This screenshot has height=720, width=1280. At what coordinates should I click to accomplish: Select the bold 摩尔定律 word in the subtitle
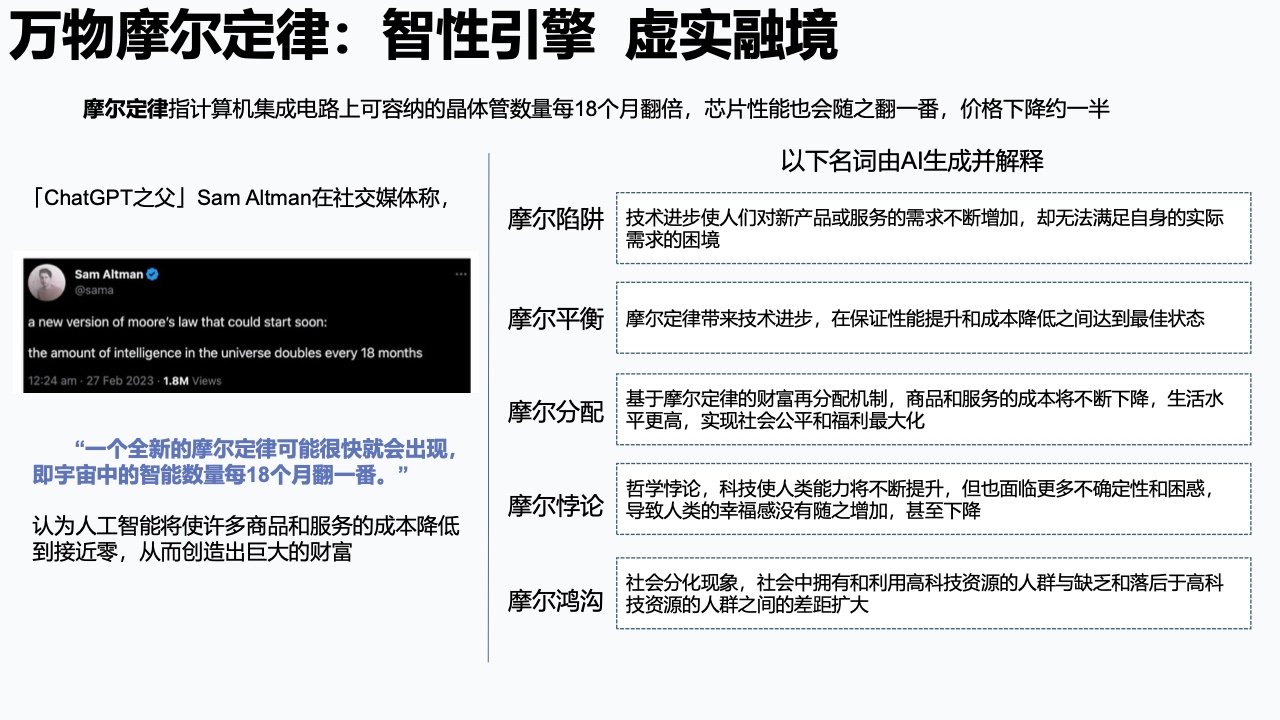point(126,109)
